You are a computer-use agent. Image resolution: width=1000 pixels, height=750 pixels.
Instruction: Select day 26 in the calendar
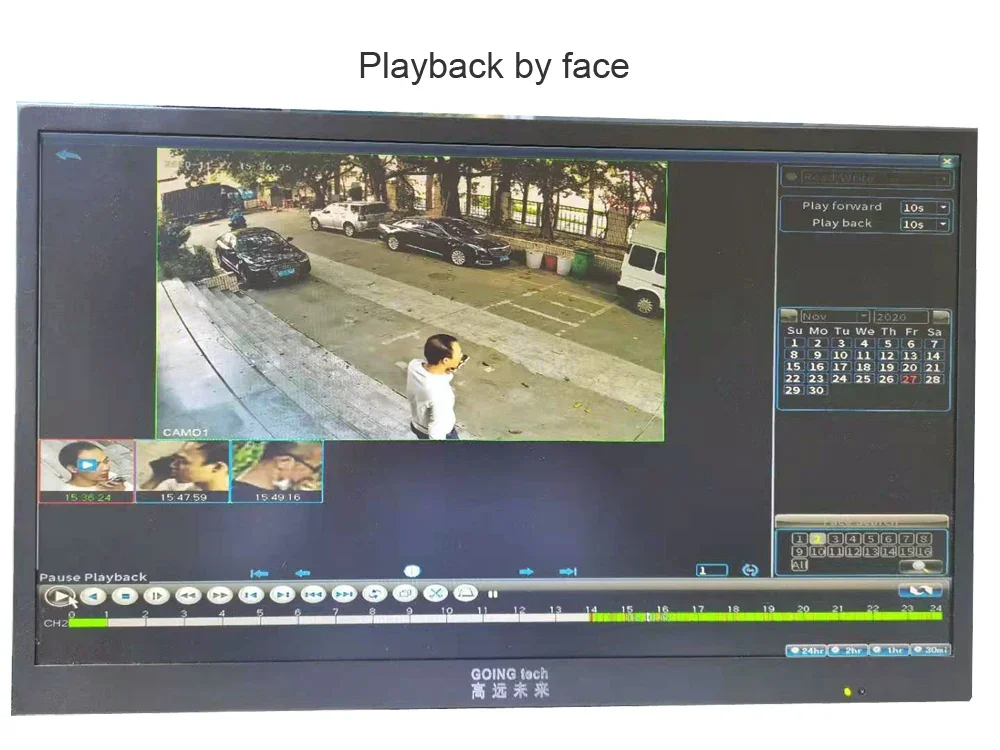pyautogui.click(x=886, y=379)
